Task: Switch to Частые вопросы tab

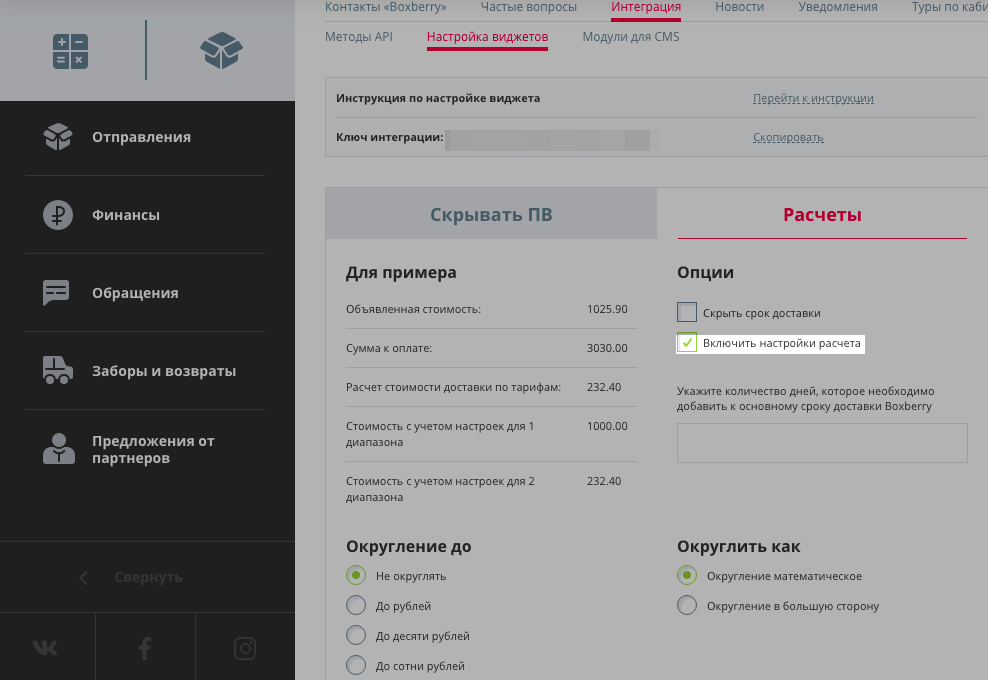Action: 529,7
